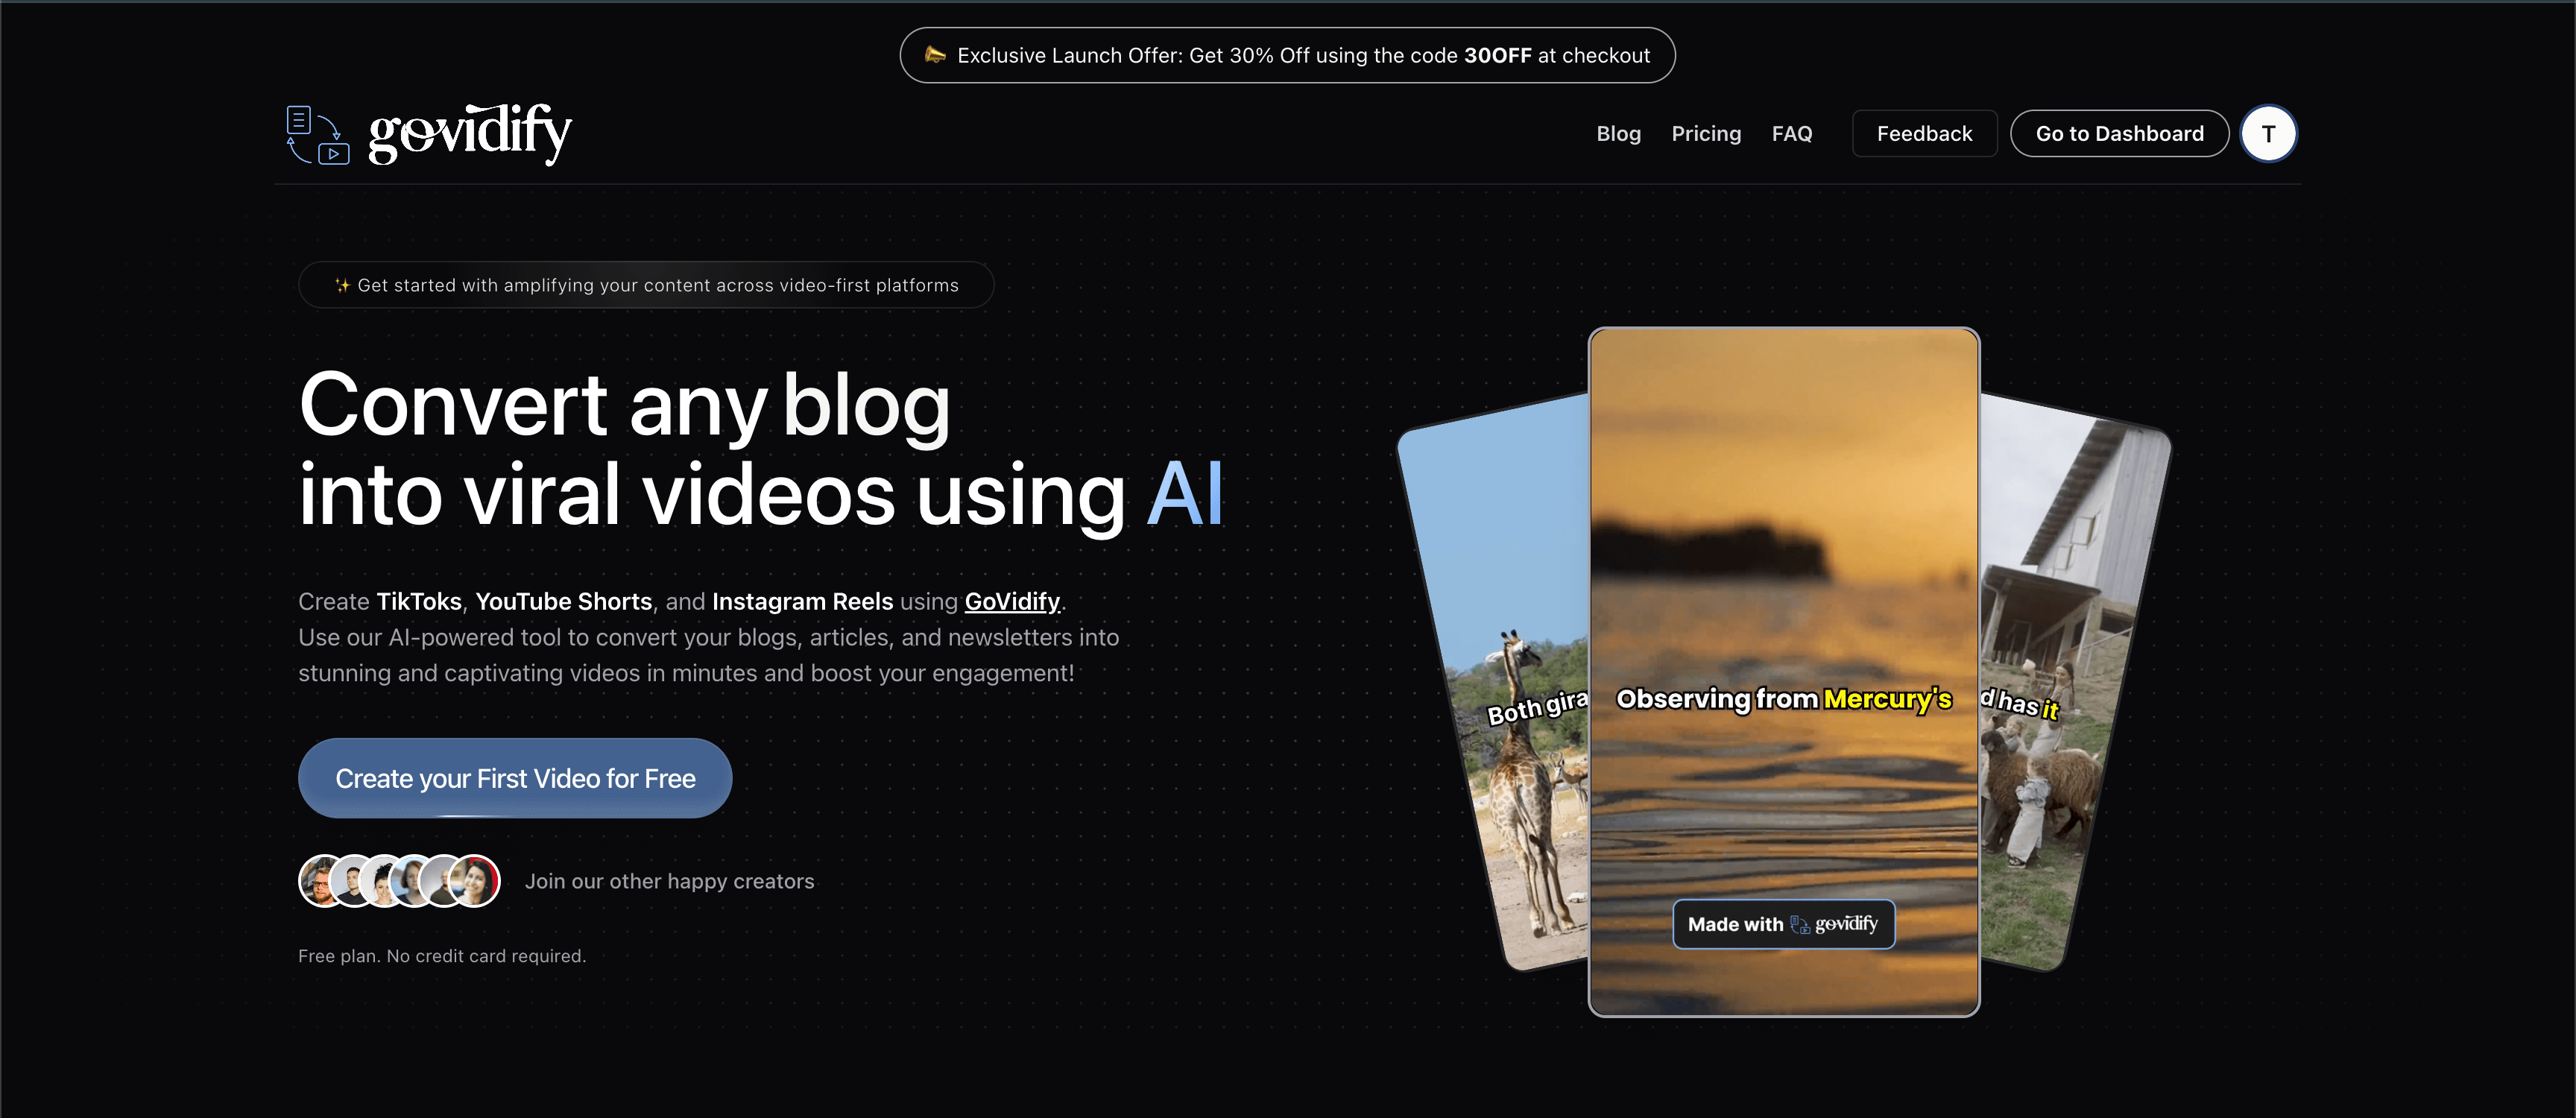Click the Go to Dashboard button
Screen dimensions: 2576x1118
(x=2116, y=133)
